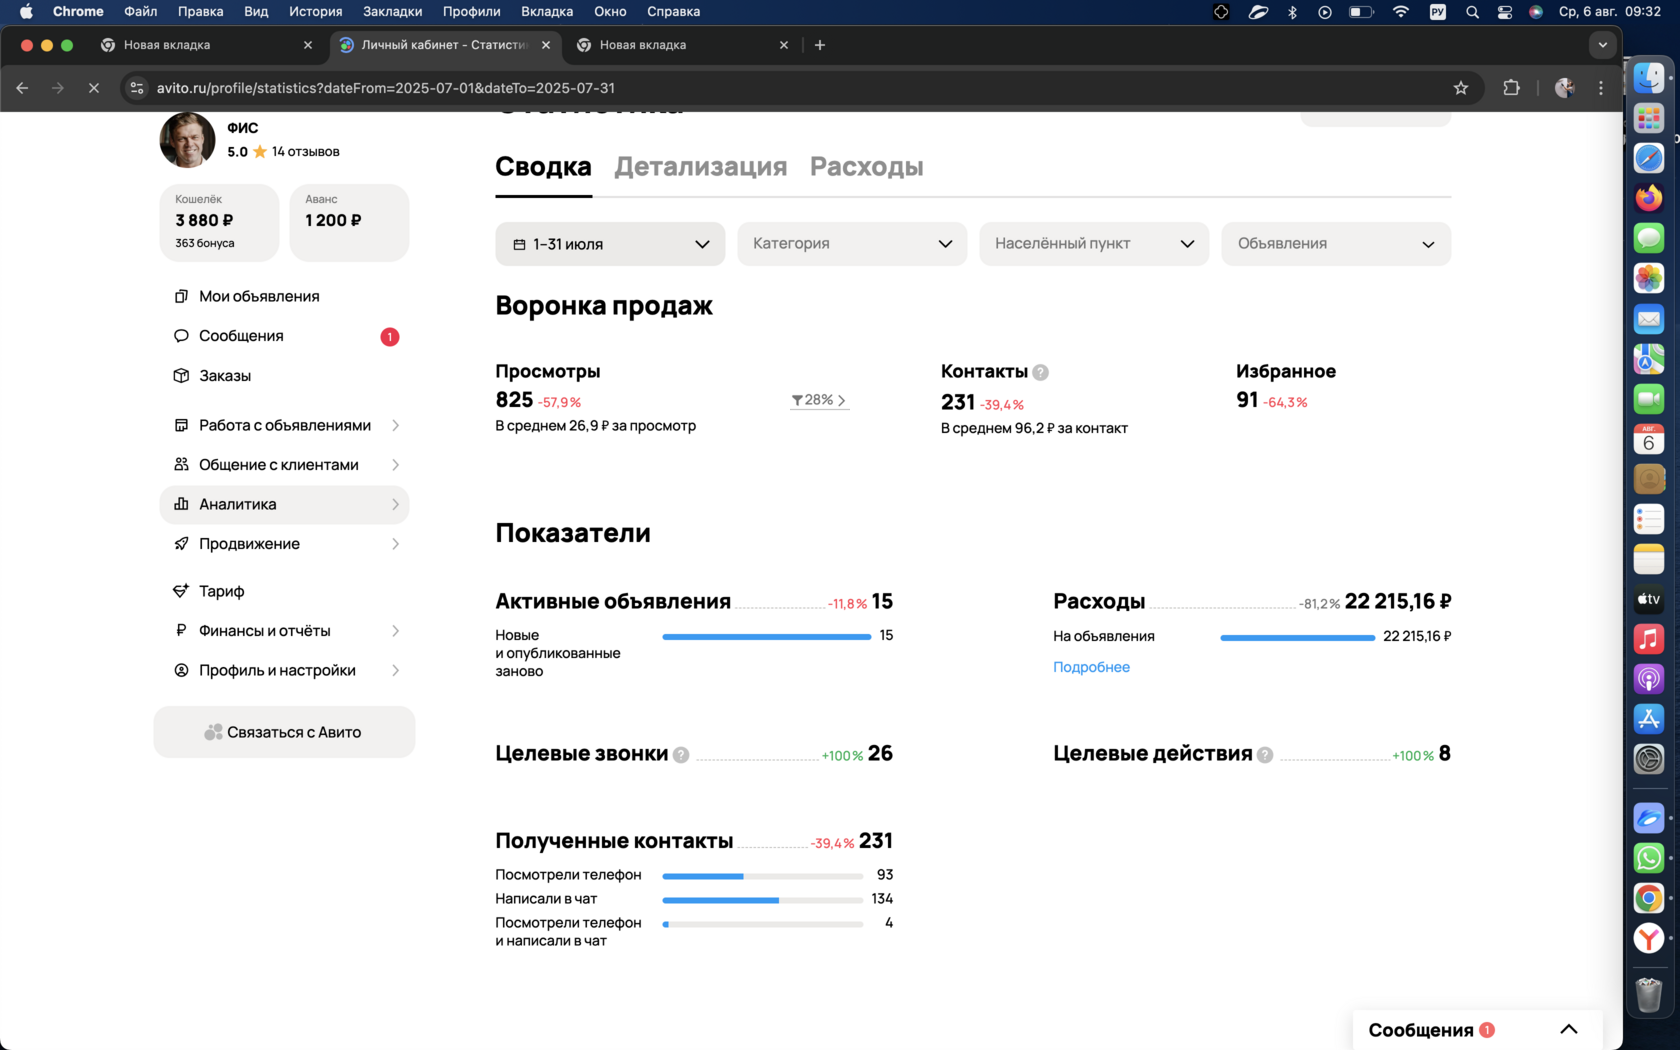Screen dimensions: 1680x1050
Task: Stop loading the current page
Action: click(94, 88)
